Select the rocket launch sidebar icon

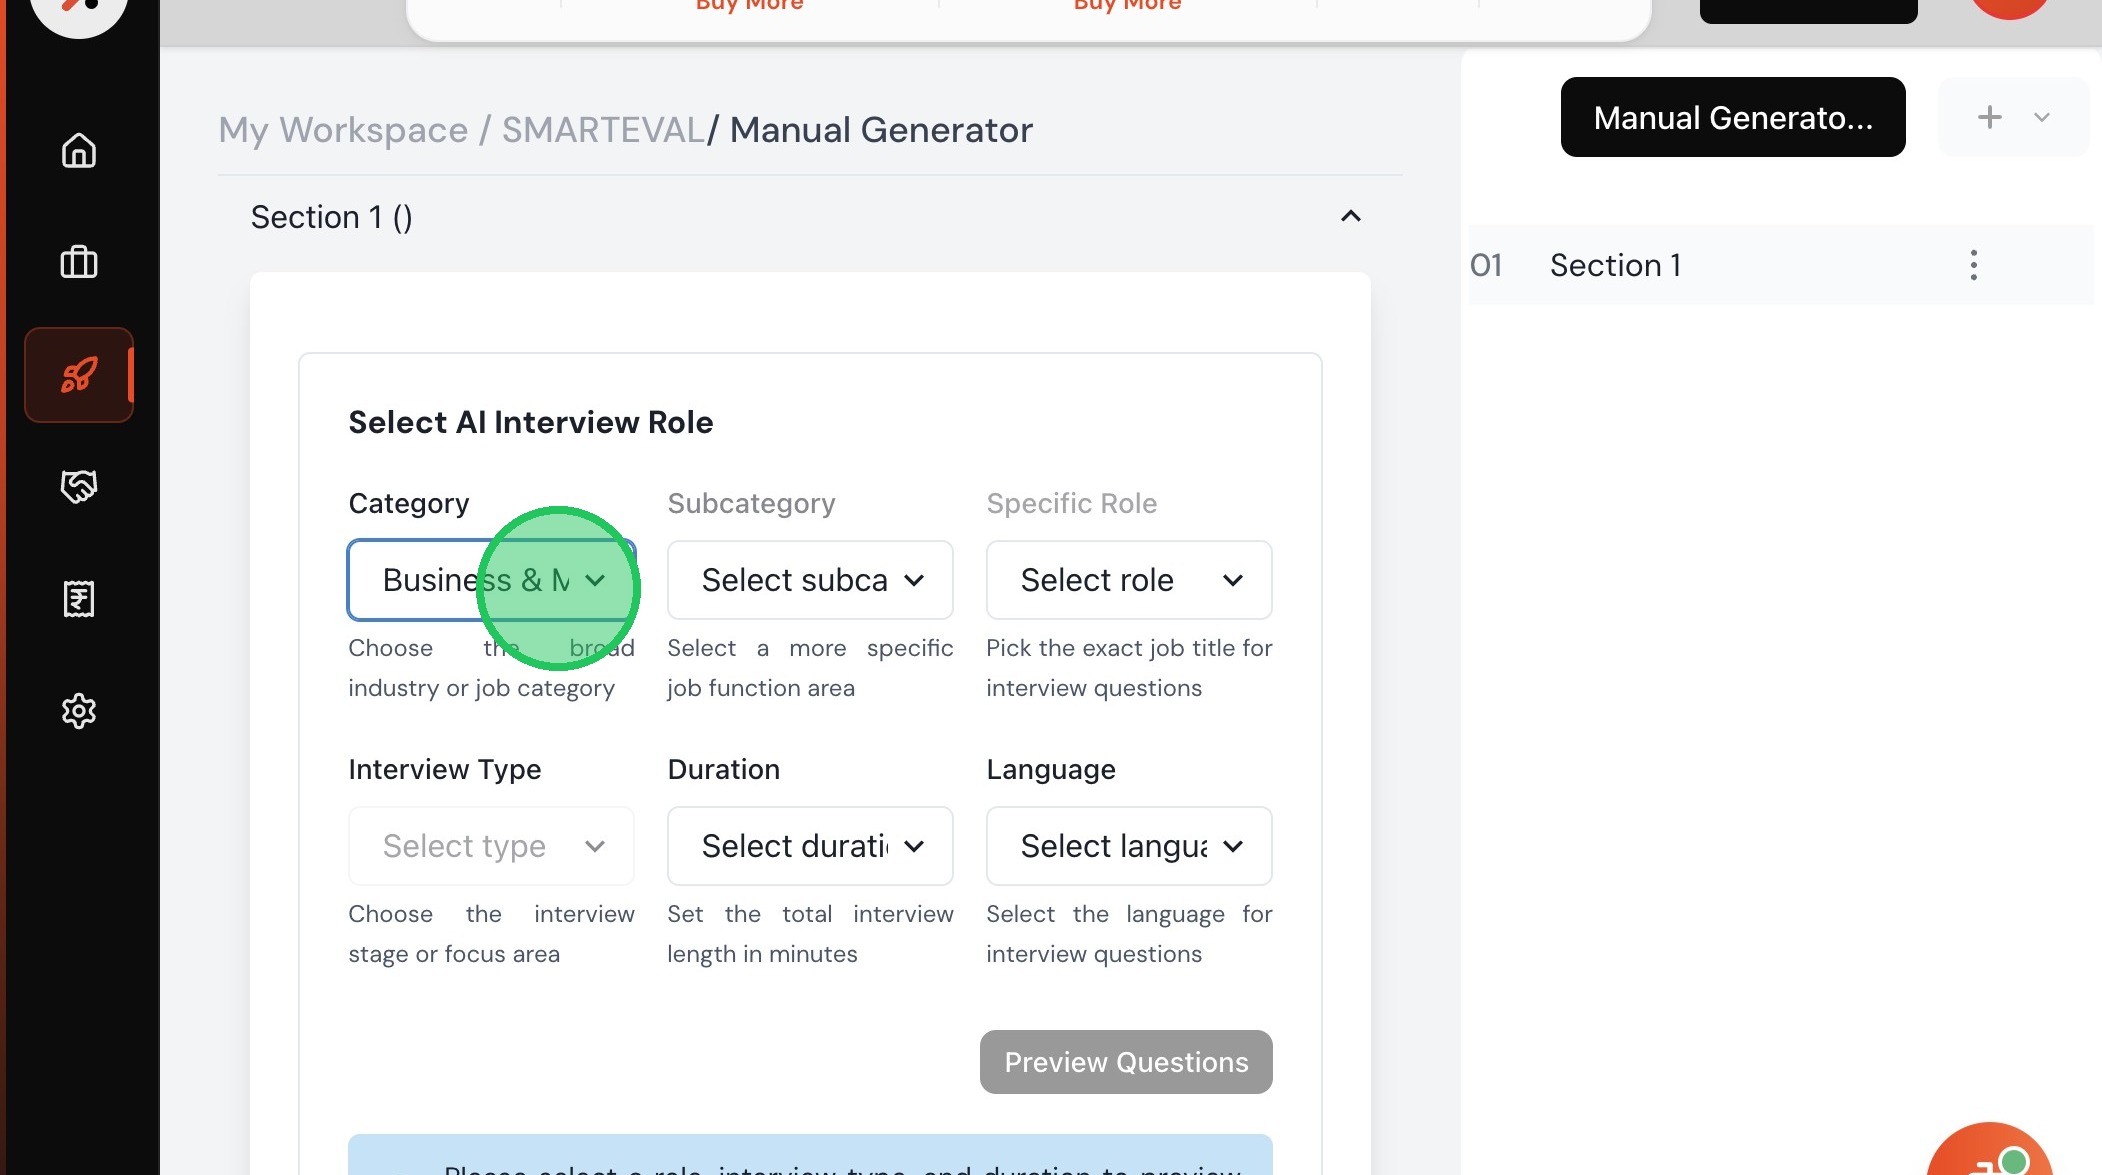pyautogui.click(x=78, y=375)
